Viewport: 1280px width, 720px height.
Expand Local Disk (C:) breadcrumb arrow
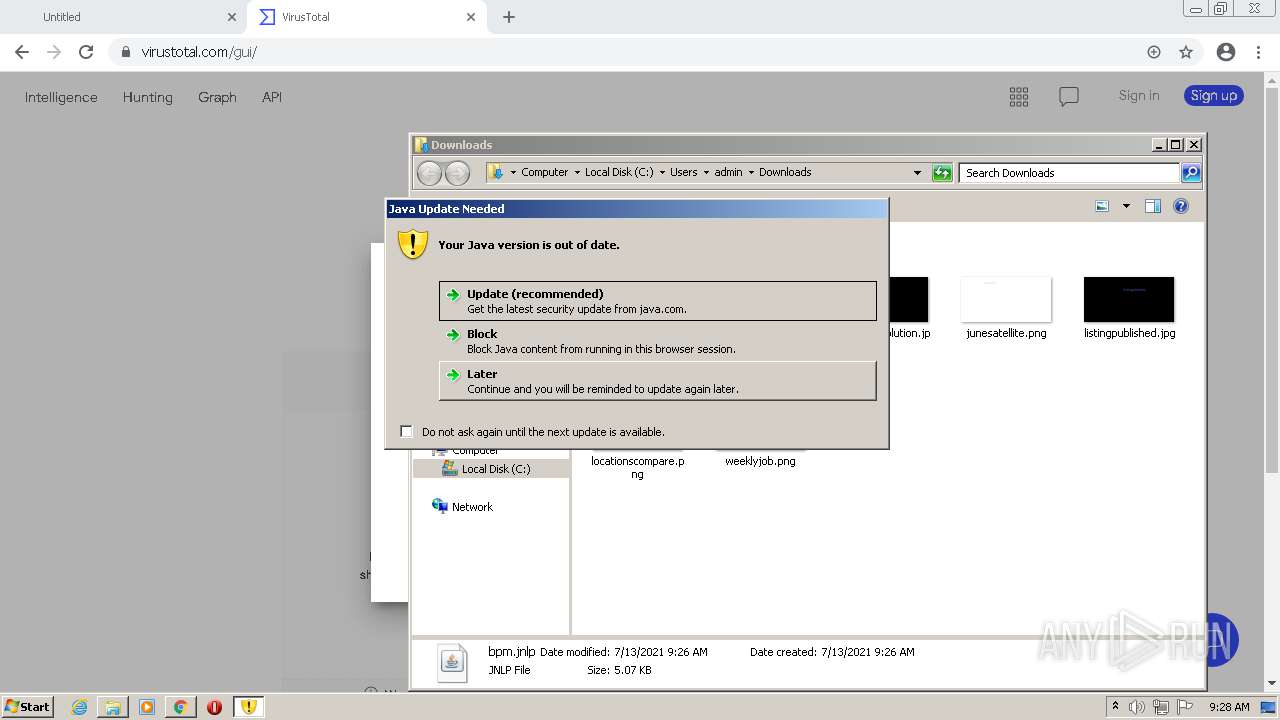(661, 172)
